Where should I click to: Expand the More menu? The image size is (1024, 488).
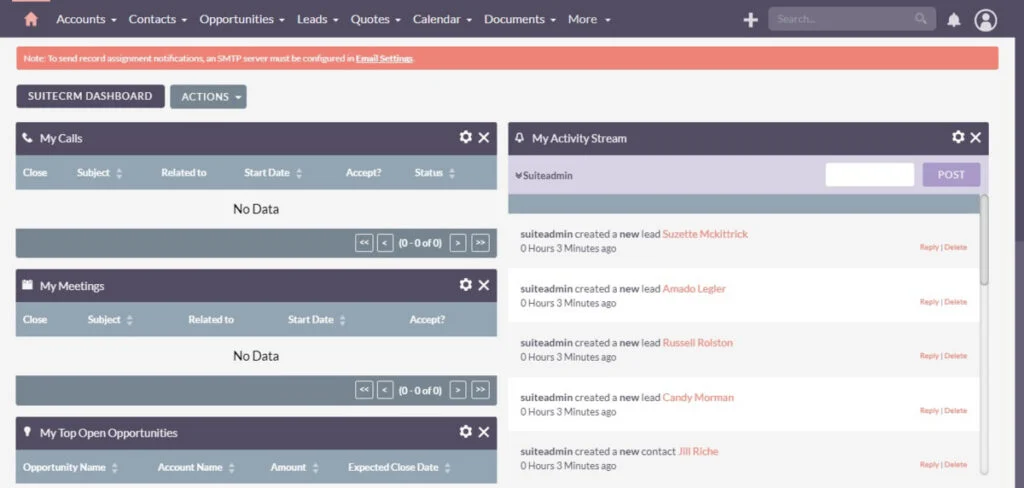(x=589, y=20)
